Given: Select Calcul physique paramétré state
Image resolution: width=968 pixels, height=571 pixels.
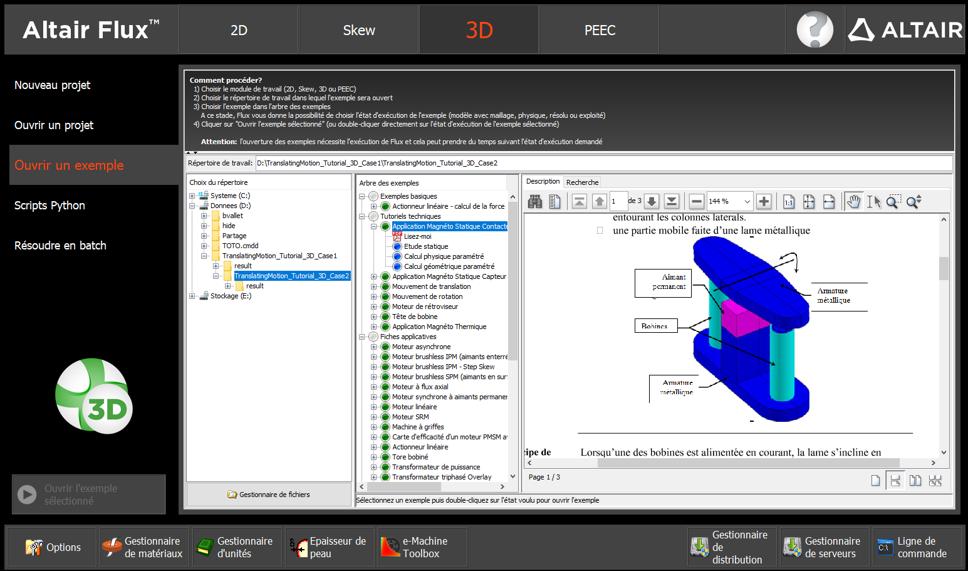Looking at the screenshot, I should click(x=443, y=256).
